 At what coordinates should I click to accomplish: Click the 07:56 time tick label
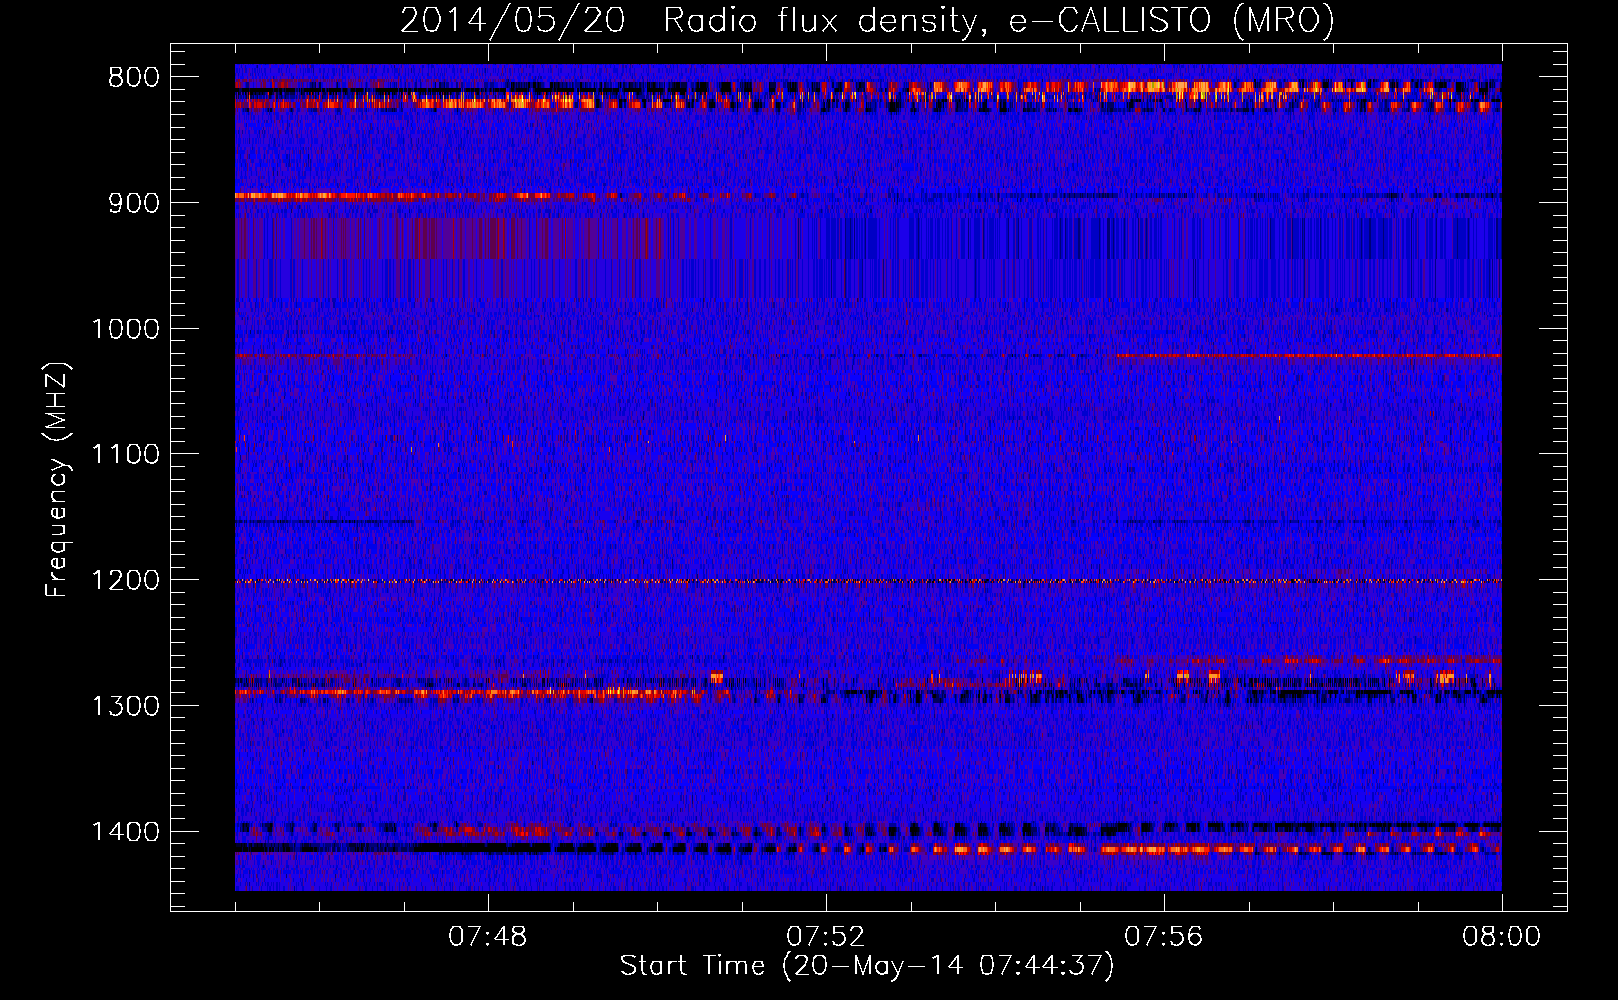pos(1164,937)
